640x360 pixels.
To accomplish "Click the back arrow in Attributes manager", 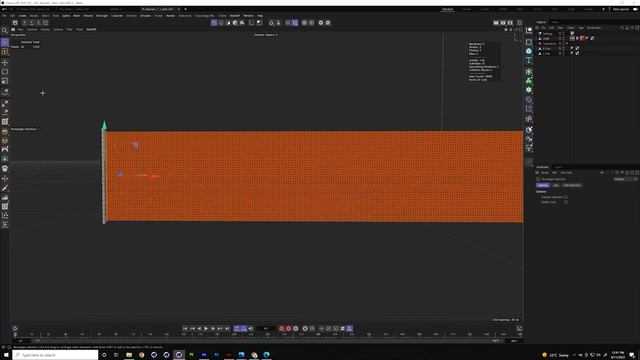I will (602, 173).
